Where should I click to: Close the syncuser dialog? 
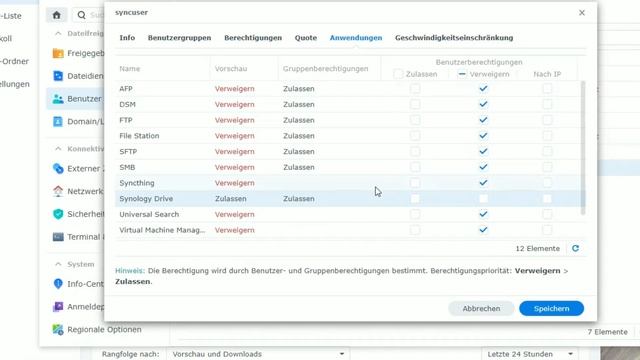(x=582, y=13)
